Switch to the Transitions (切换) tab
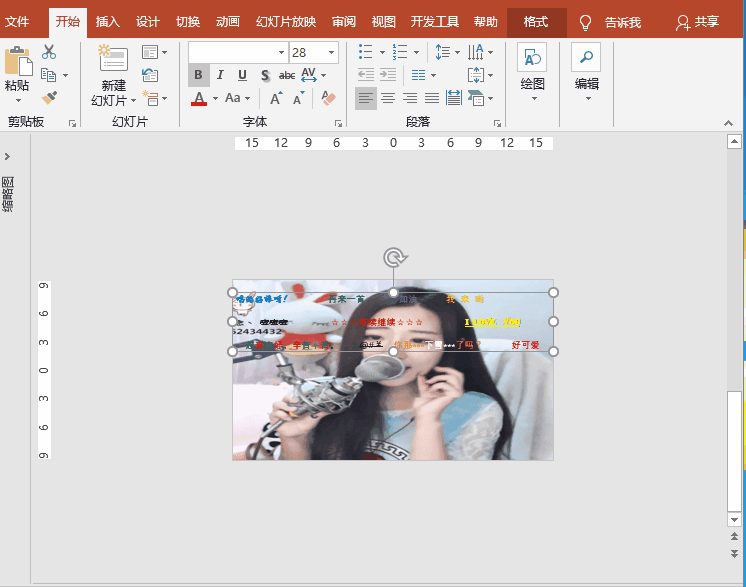The width and height of the screenshot is (746, 587). [x=188, y=22]
